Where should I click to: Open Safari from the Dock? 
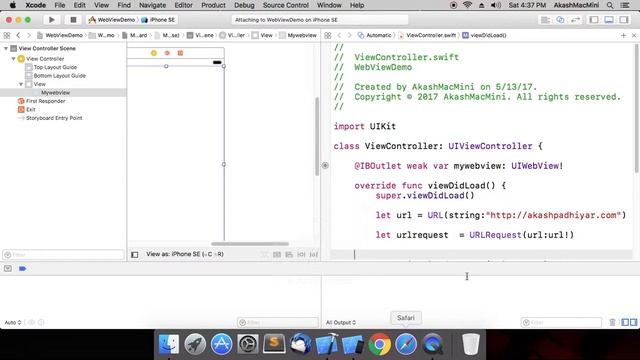[x=406, y=344]
